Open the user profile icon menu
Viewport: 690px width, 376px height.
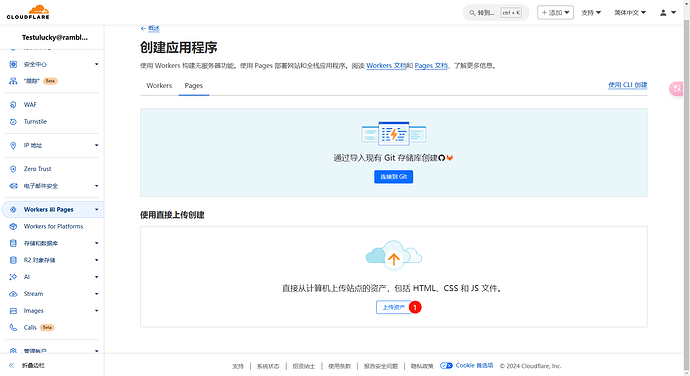click(668, 13)
